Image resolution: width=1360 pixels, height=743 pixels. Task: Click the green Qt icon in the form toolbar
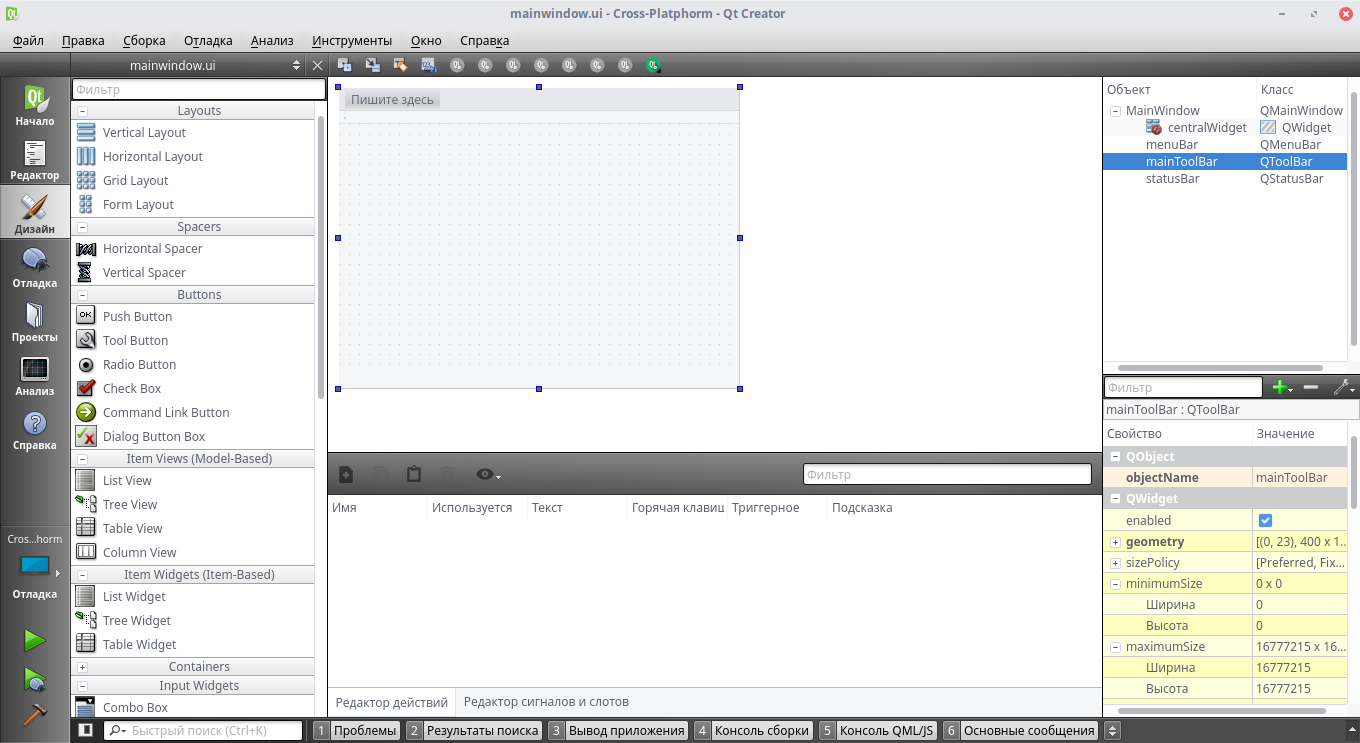point(653,65)
